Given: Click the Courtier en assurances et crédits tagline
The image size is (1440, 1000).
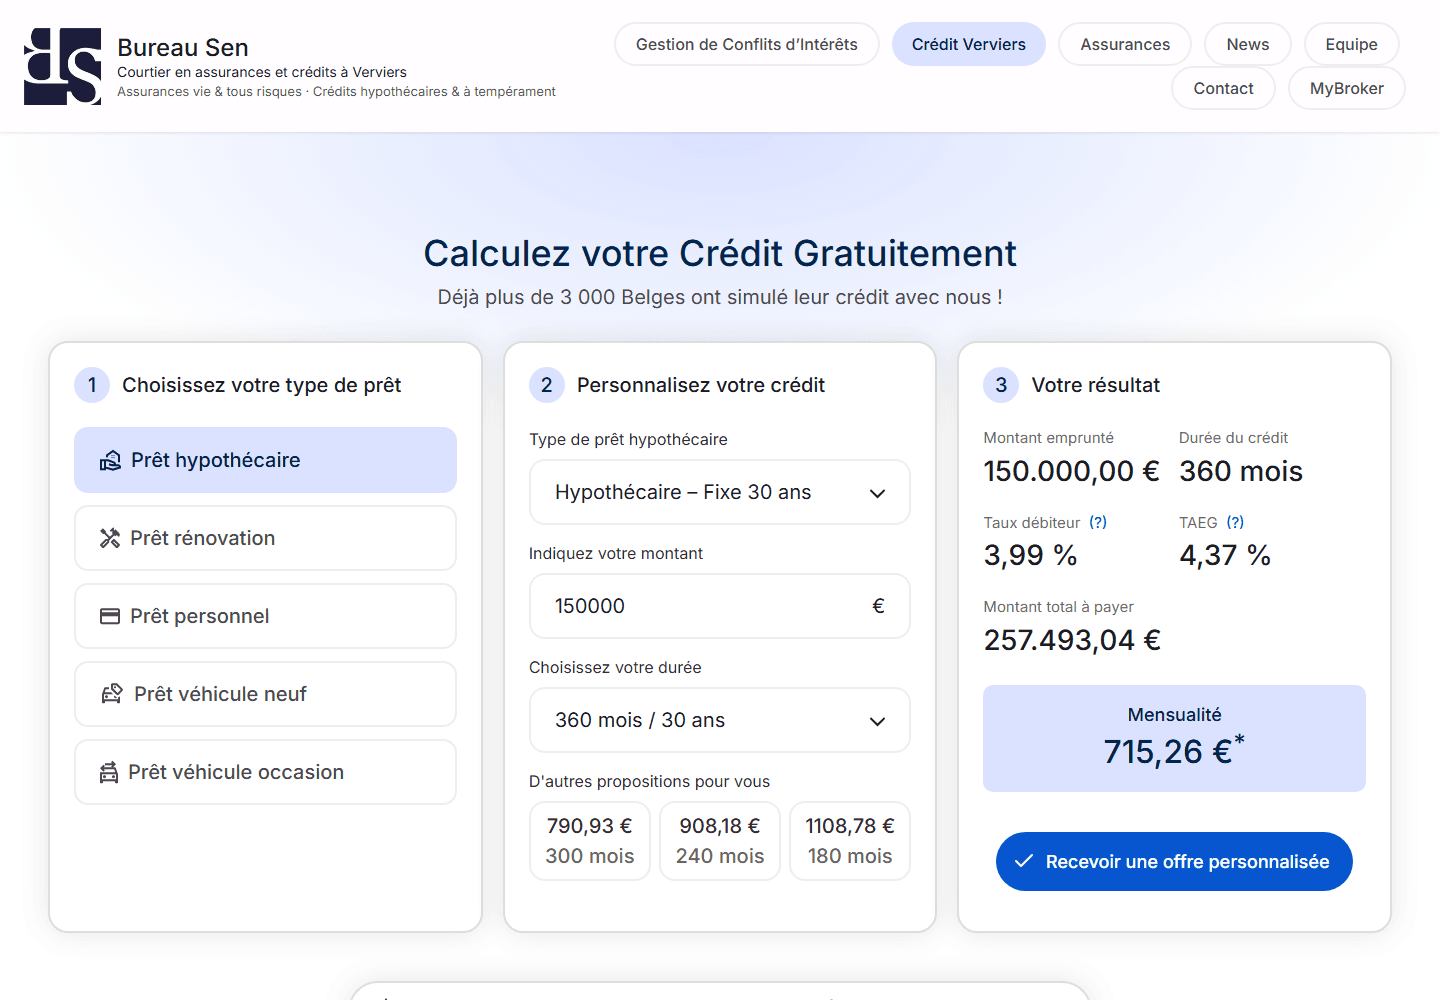Looking at the screenshot, I should [262, 72].
